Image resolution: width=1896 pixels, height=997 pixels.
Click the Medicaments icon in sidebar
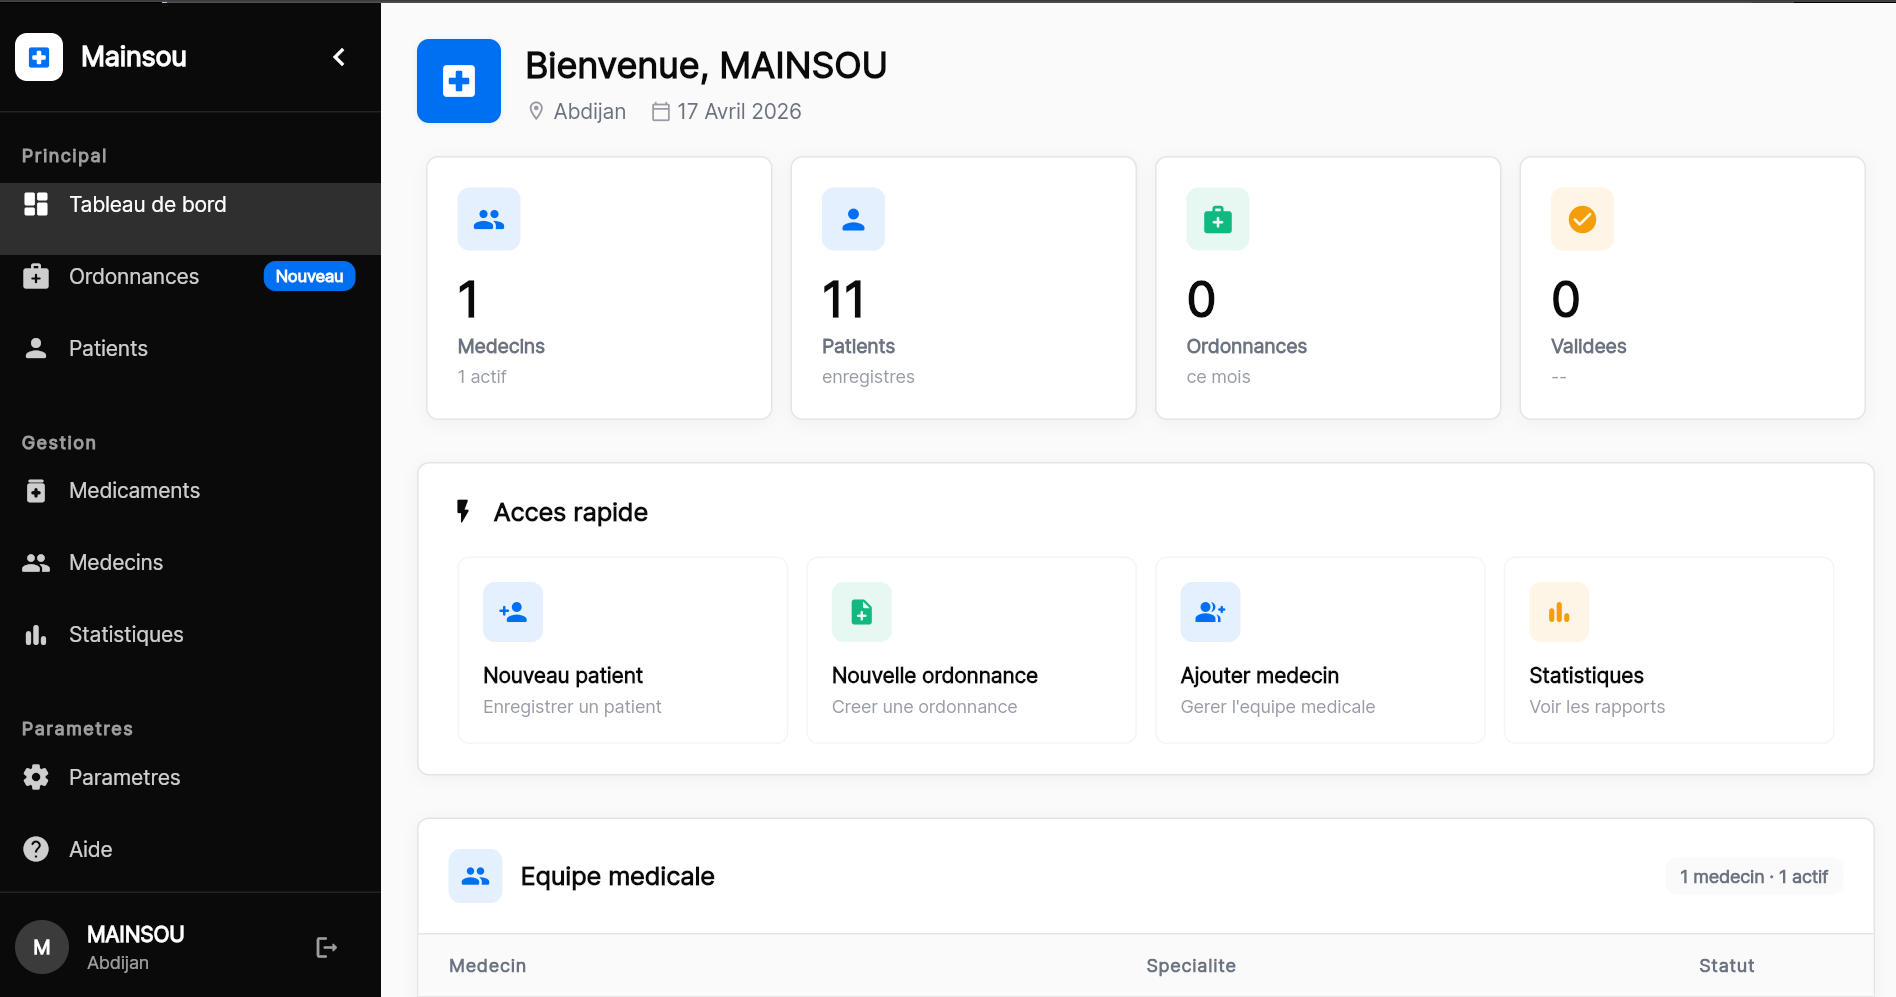coord(36,490)
